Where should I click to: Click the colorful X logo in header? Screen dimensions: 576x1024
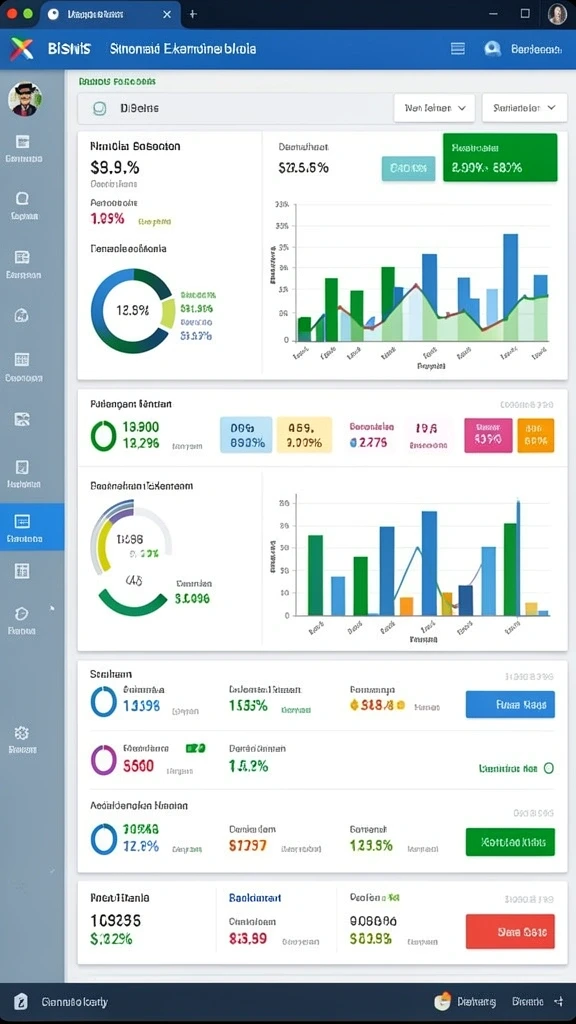[x=21, y=48]
